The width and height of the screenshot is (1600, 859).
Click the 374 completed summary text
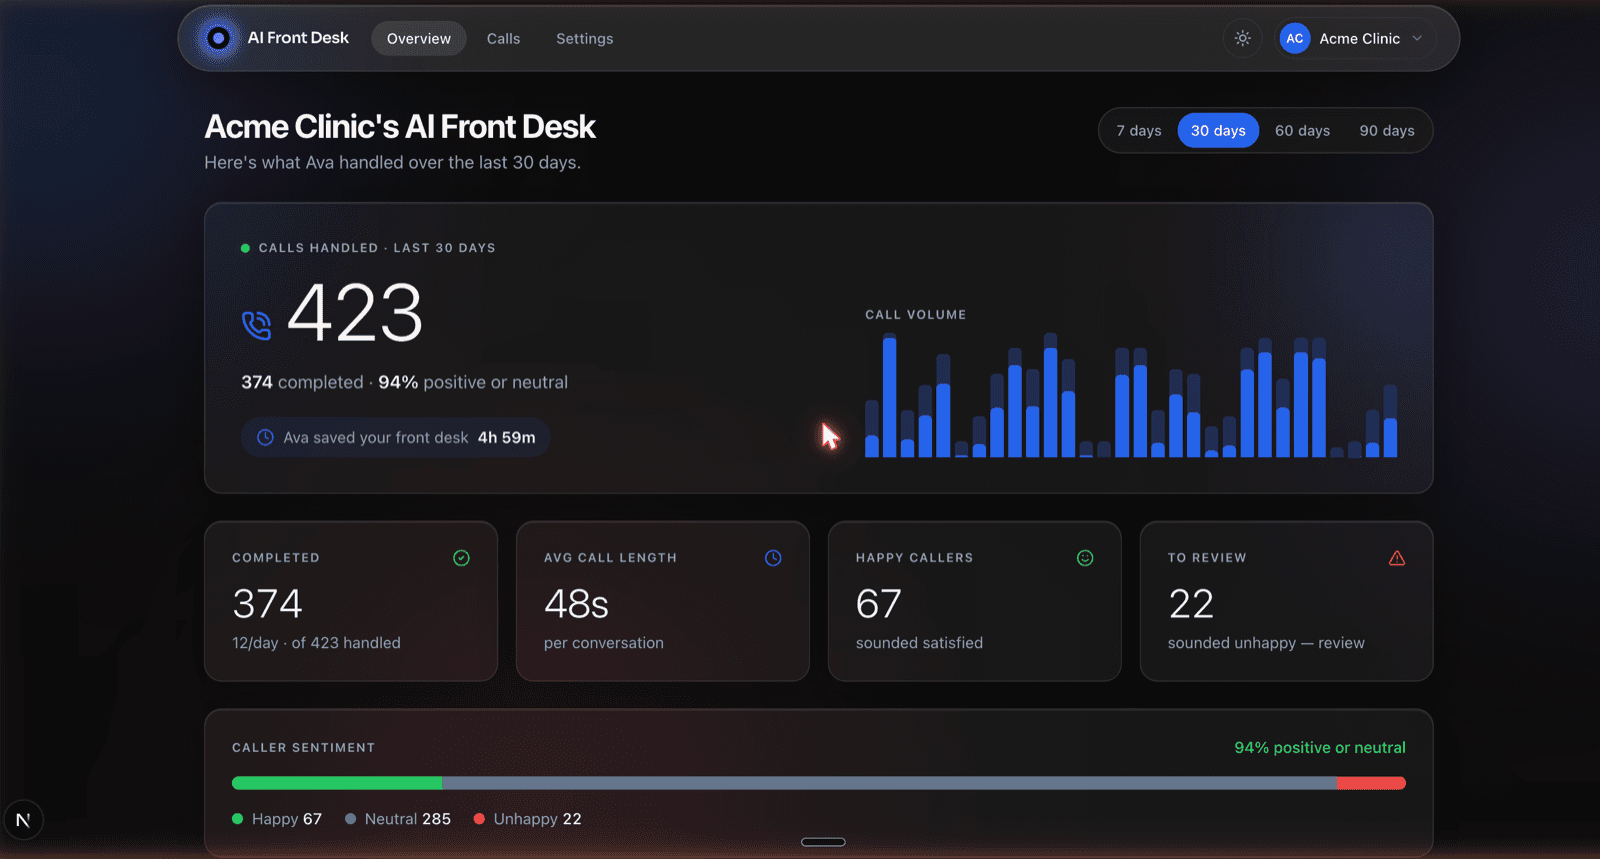click(x=302, y=382)
